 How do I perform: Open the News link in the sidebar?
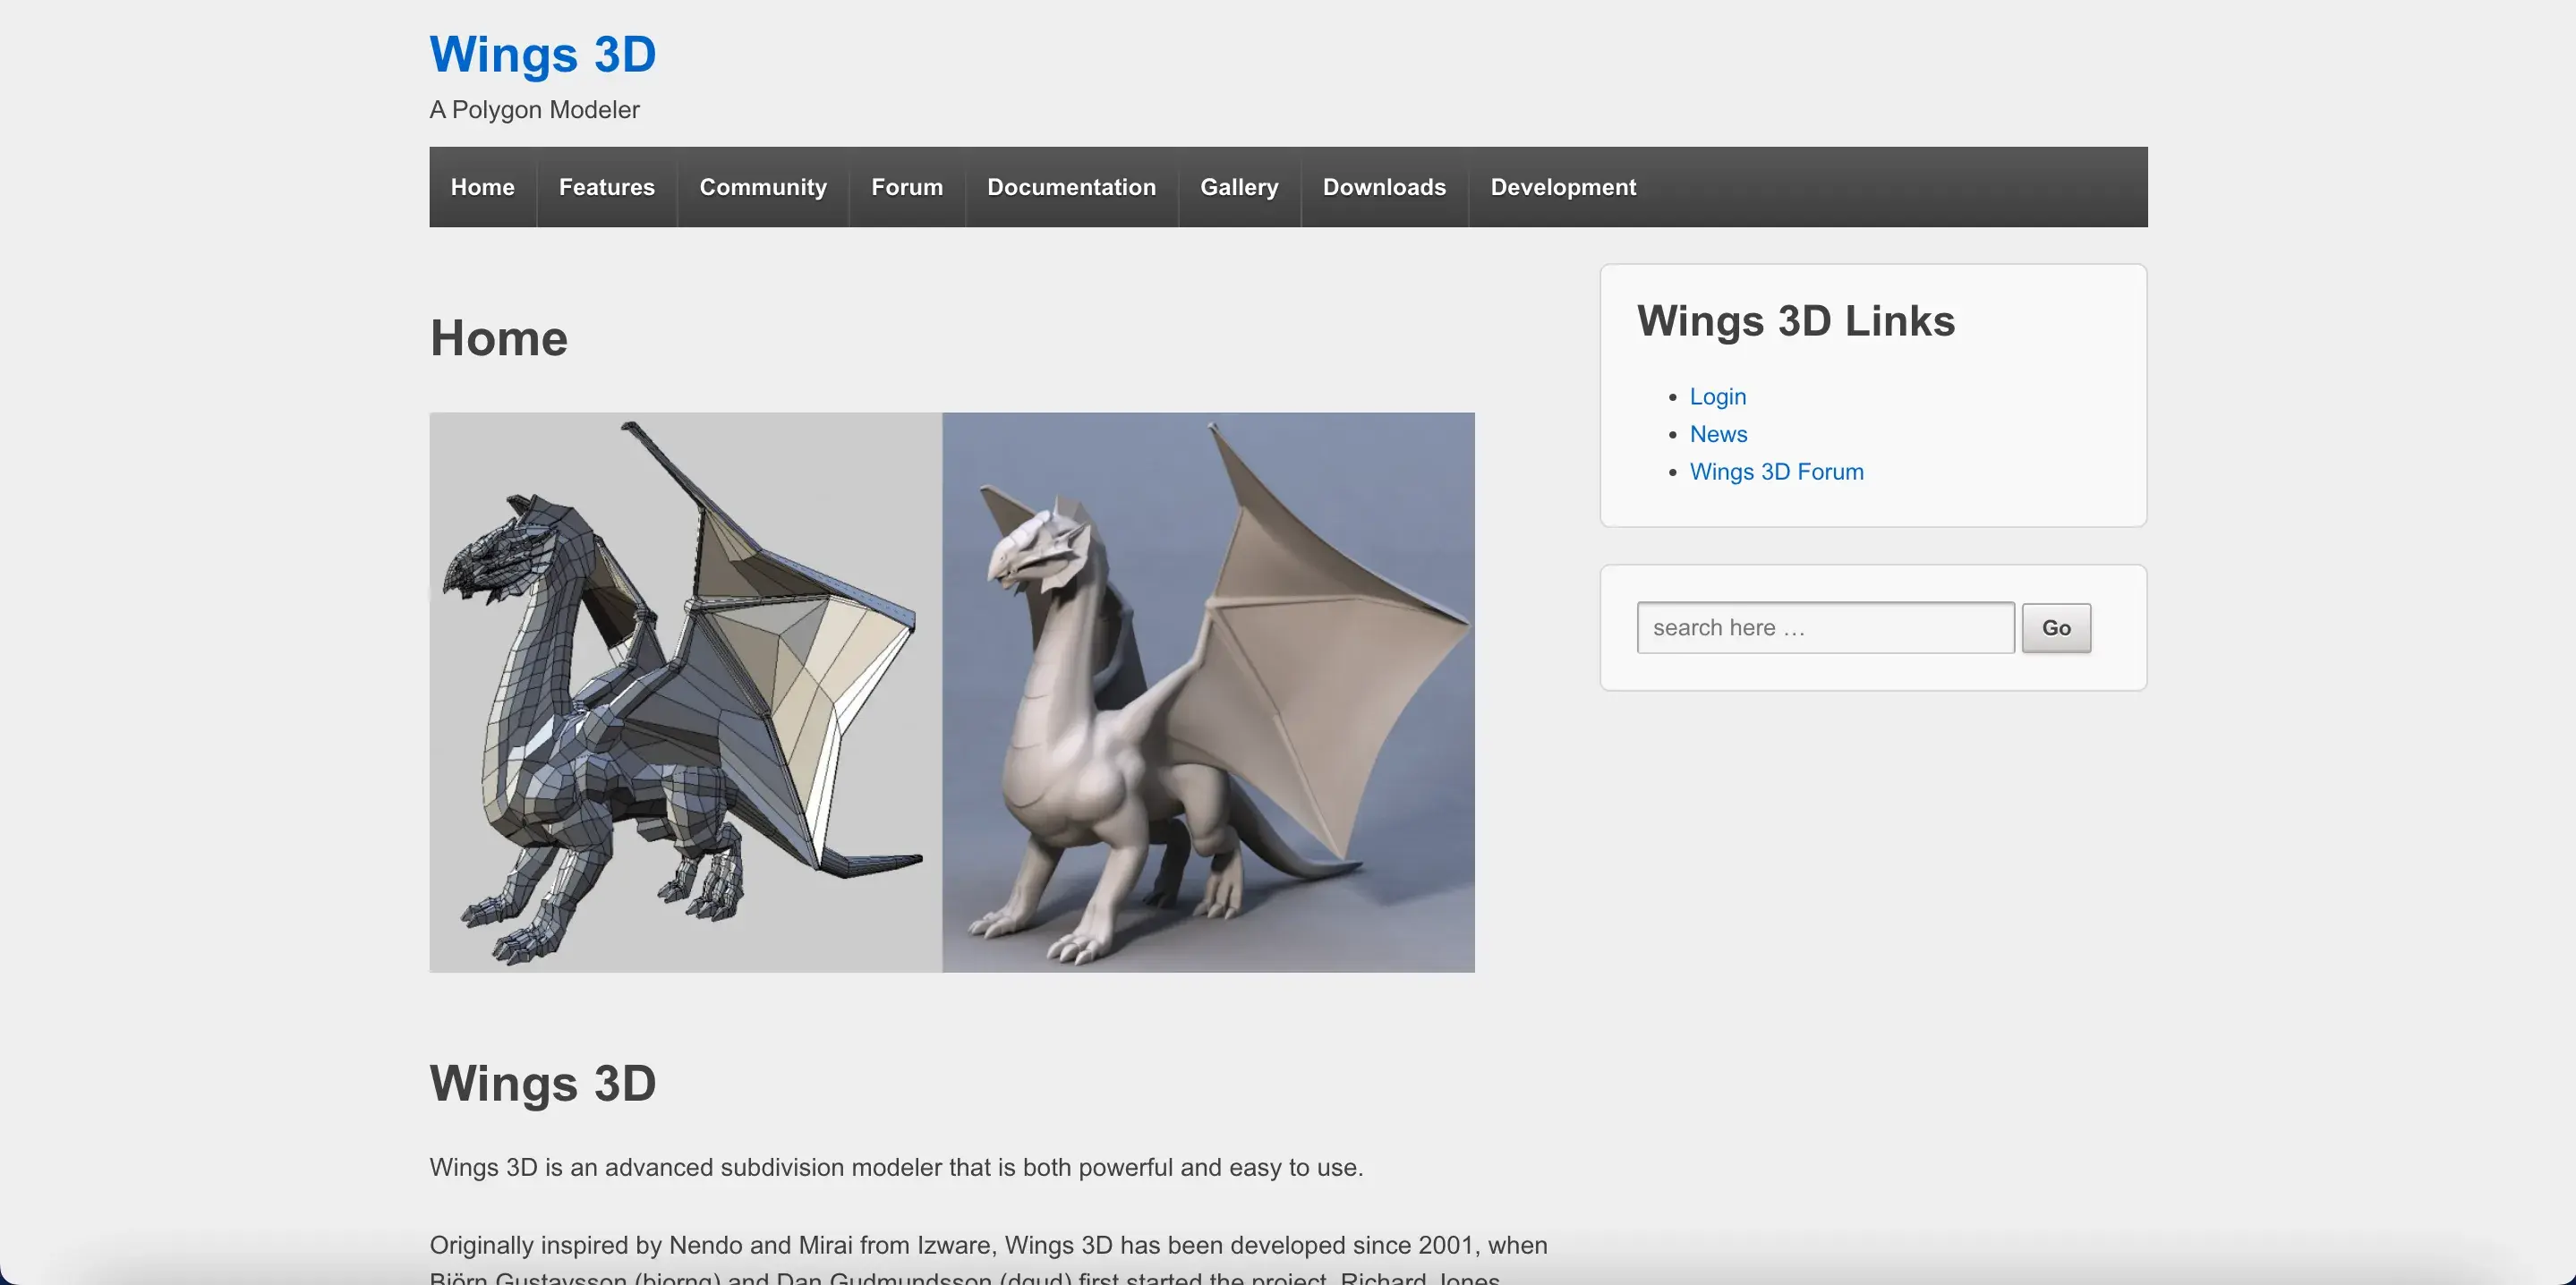pyautogui.click(x=1718, y=434)
